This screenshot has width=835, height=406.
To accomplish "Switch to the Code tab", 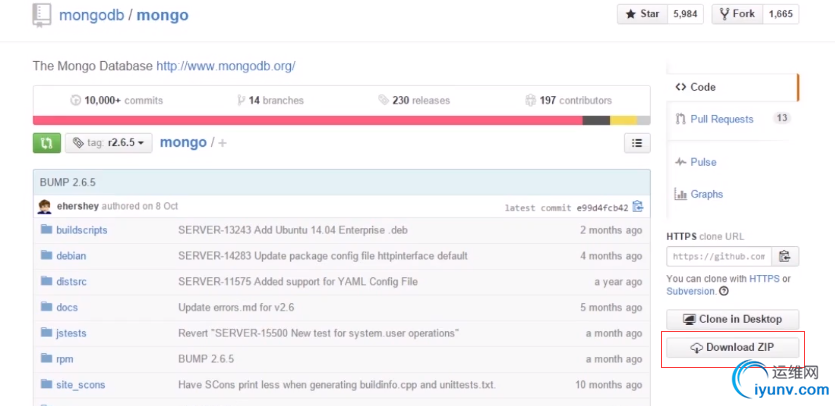I will pos(732,87).
